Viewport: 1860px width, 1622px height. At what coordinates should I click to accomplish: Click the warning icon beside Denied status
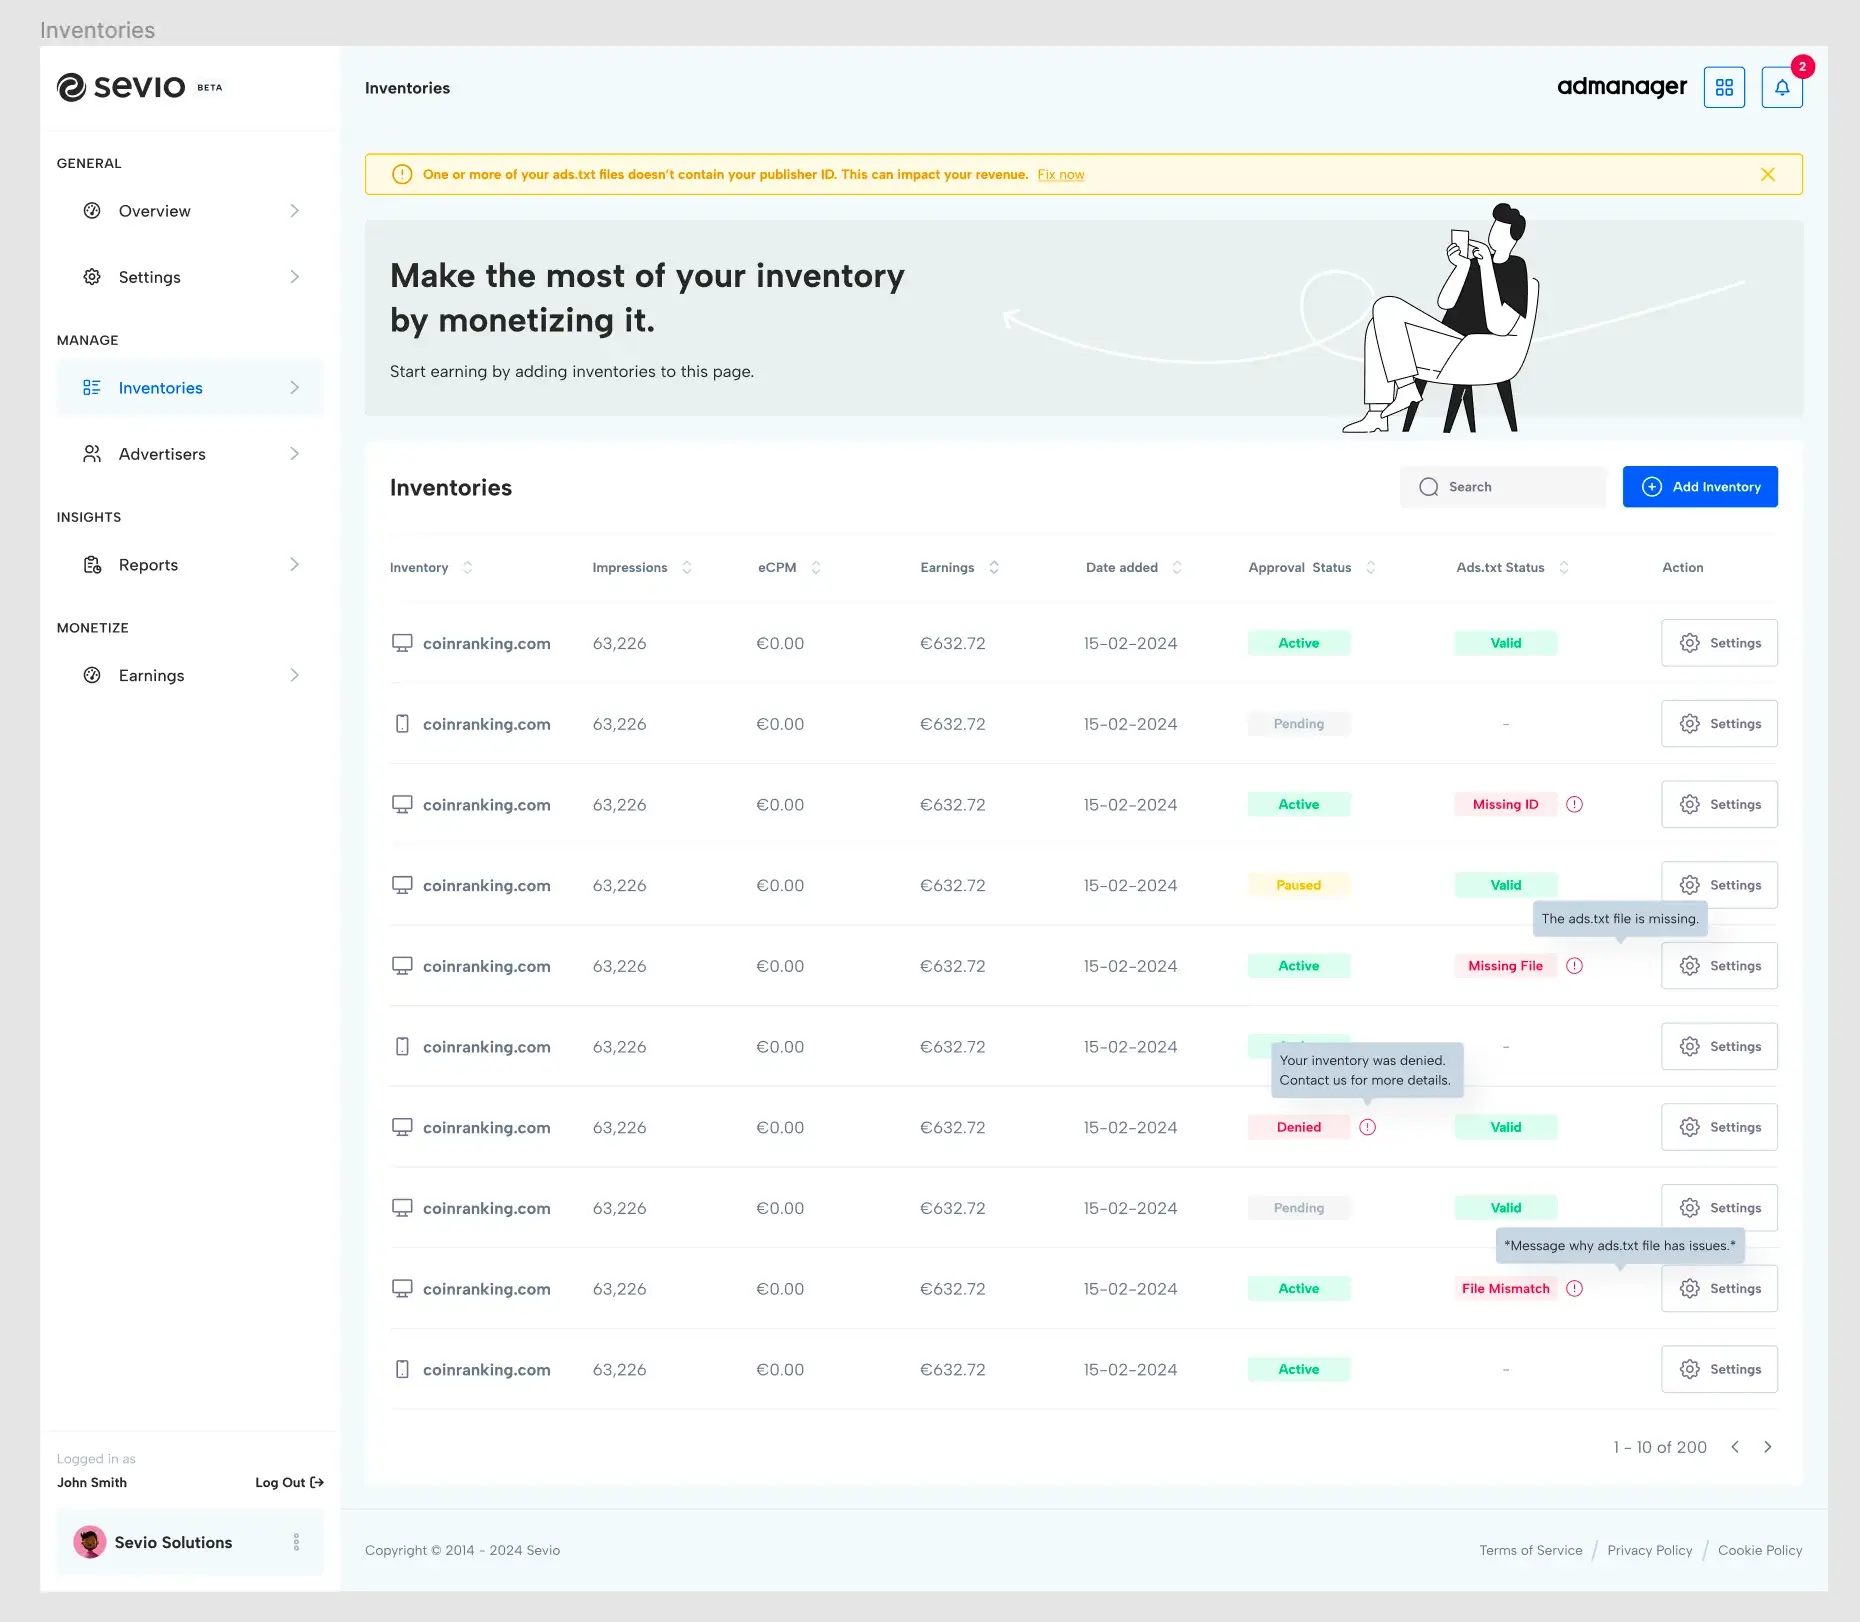point(1367,1127)
